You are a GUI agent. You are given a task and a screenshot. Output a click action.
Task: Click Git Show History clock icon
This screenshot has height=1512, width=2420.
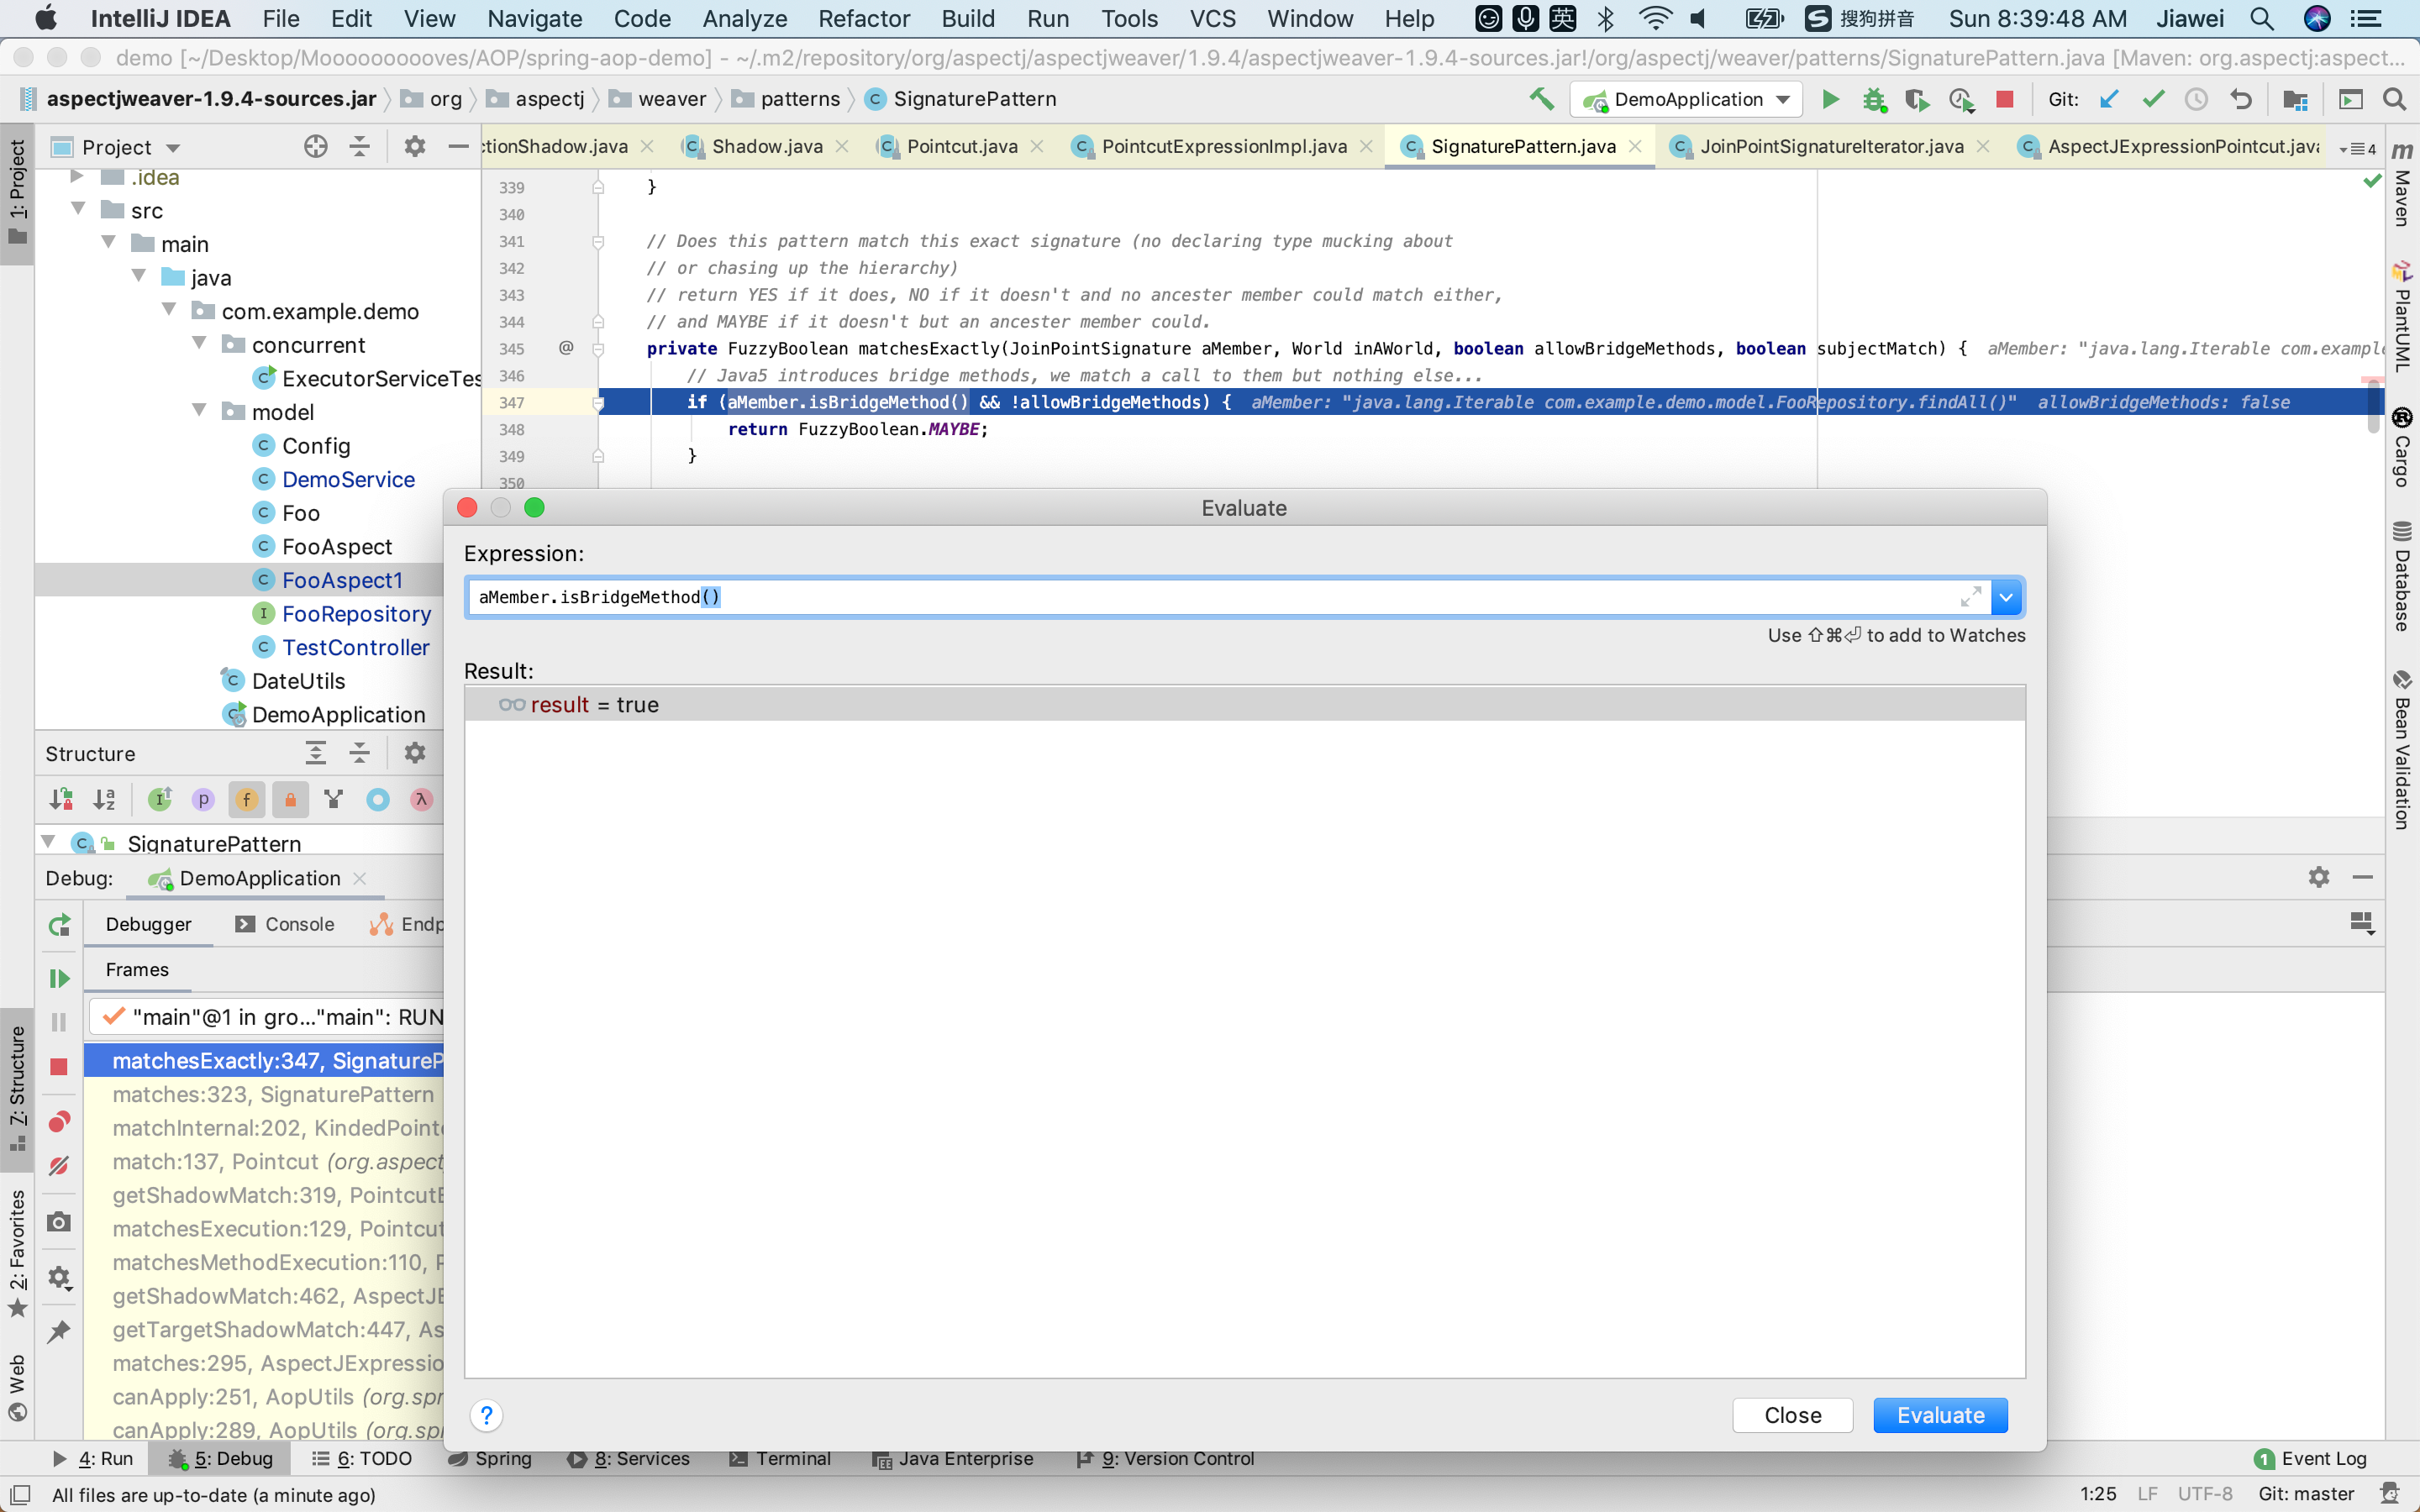2196,99
